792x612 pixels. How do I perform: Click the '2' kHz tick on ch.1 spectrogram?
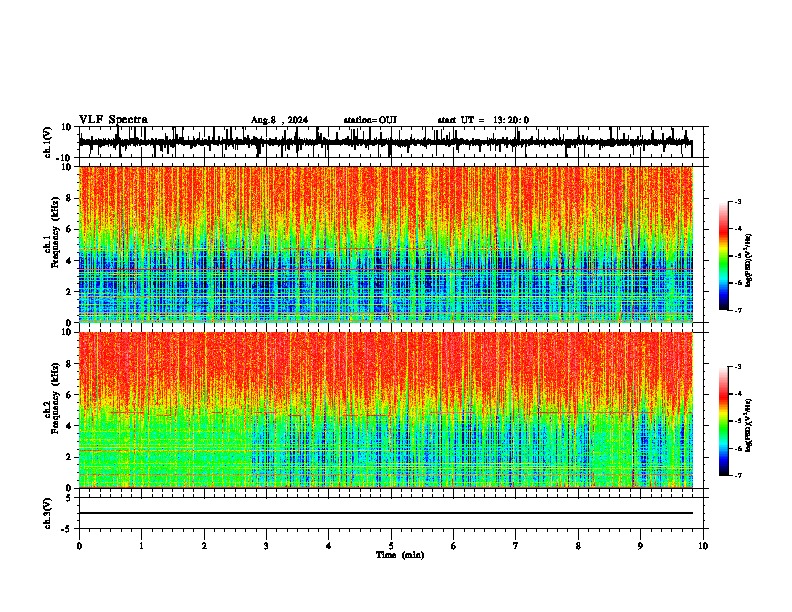pyautogui.click(x=70, y=291)
